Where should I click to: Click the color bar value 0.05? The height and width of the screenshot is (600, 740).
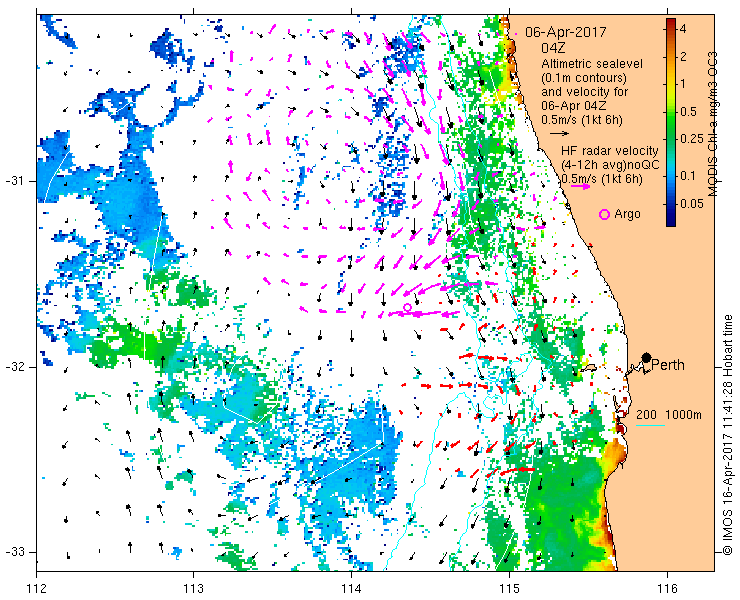(x=691, y=204)
